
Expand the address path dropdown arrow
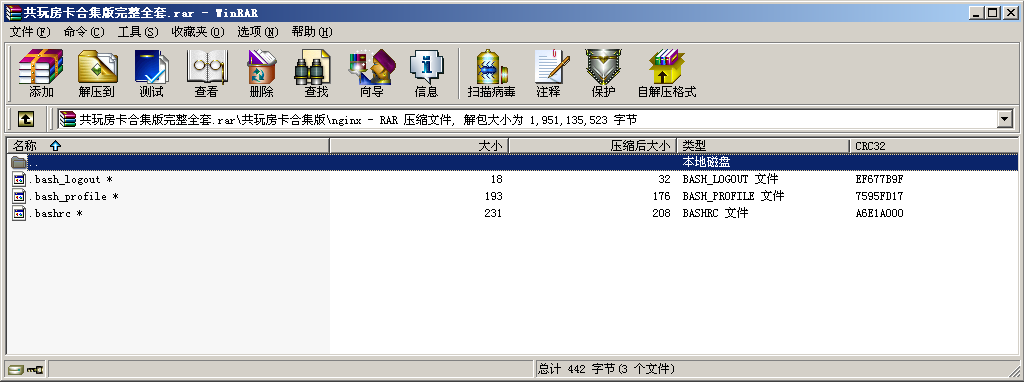[x=1005, y=119]
